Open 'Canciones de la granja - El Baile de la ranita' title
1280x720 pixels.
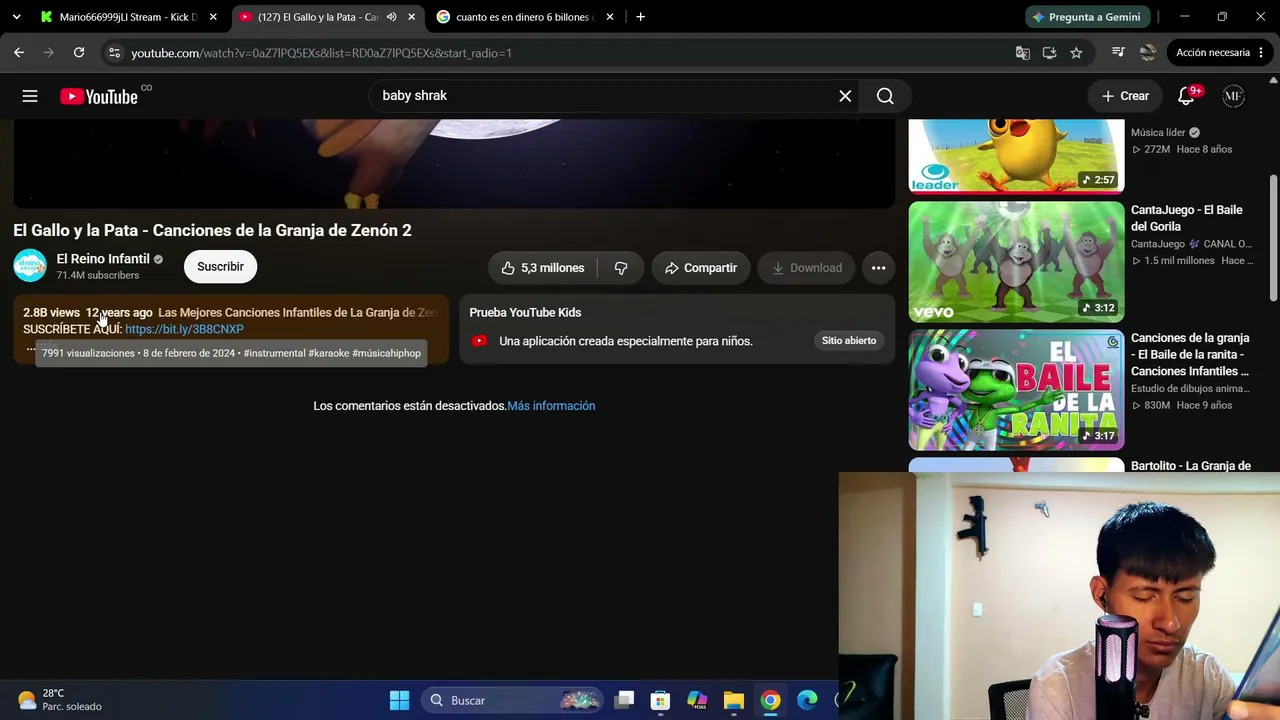point(1190,355)
